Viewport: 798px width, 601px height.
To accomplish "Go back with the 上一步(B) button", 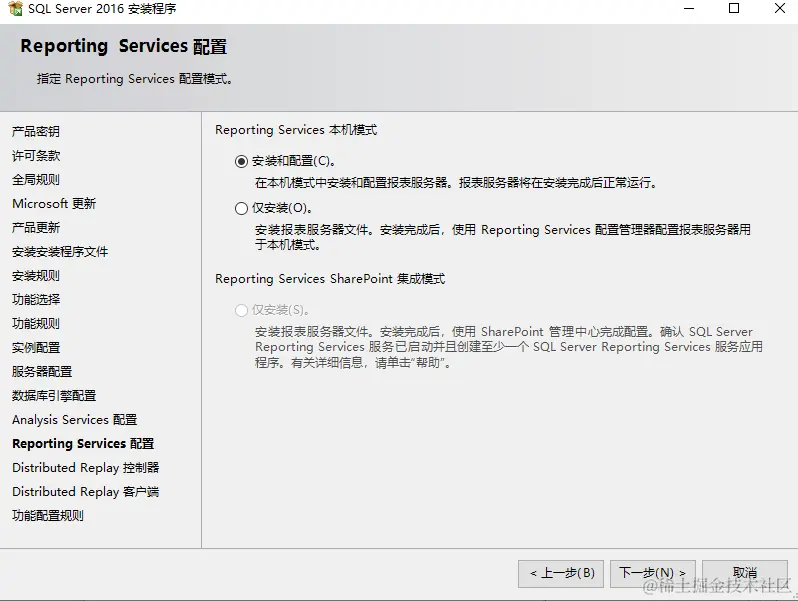I will pyautogui.click(x=561, y=574).
